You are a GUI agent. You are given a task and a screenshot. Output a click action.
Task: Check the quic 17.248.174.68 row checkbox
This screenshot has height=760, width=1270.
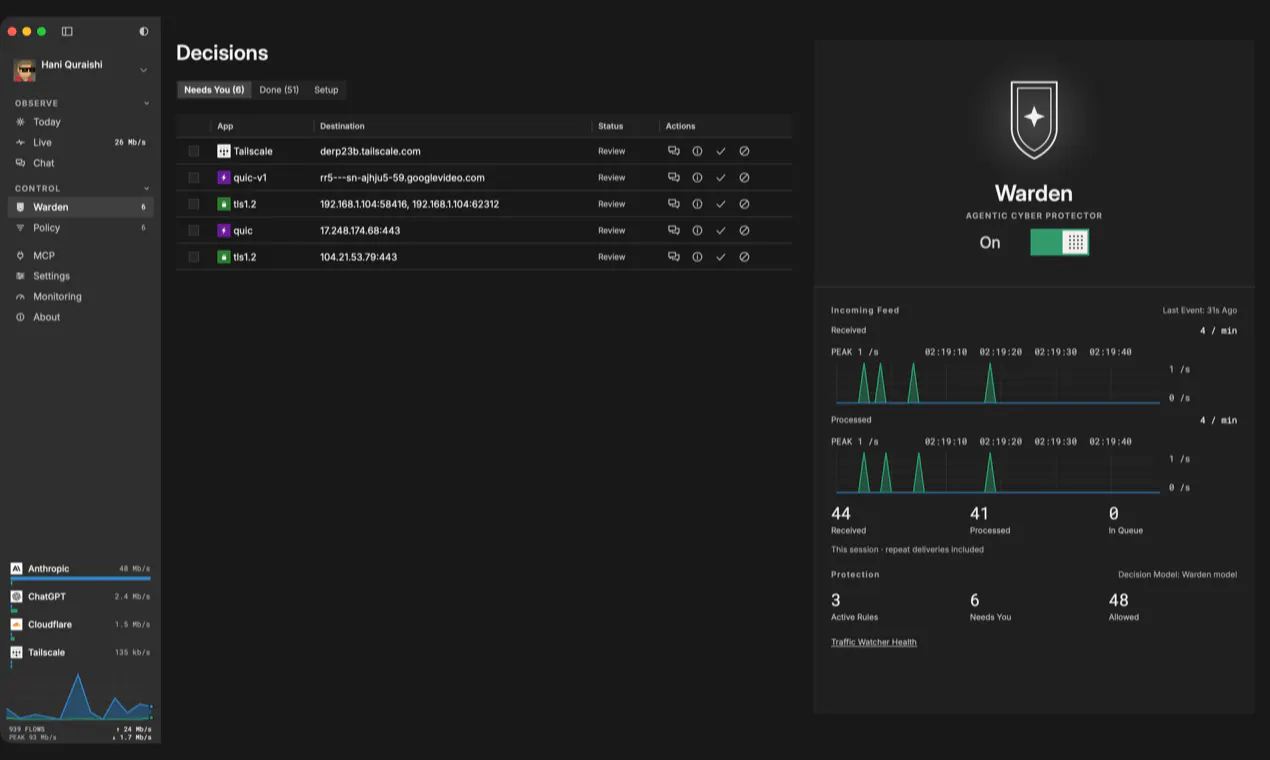[194, 230]
